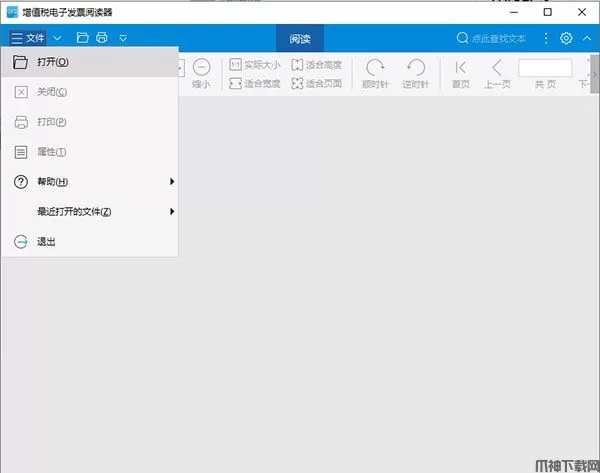Expand the 帮助(H) submenu arrow

(172, 181)
